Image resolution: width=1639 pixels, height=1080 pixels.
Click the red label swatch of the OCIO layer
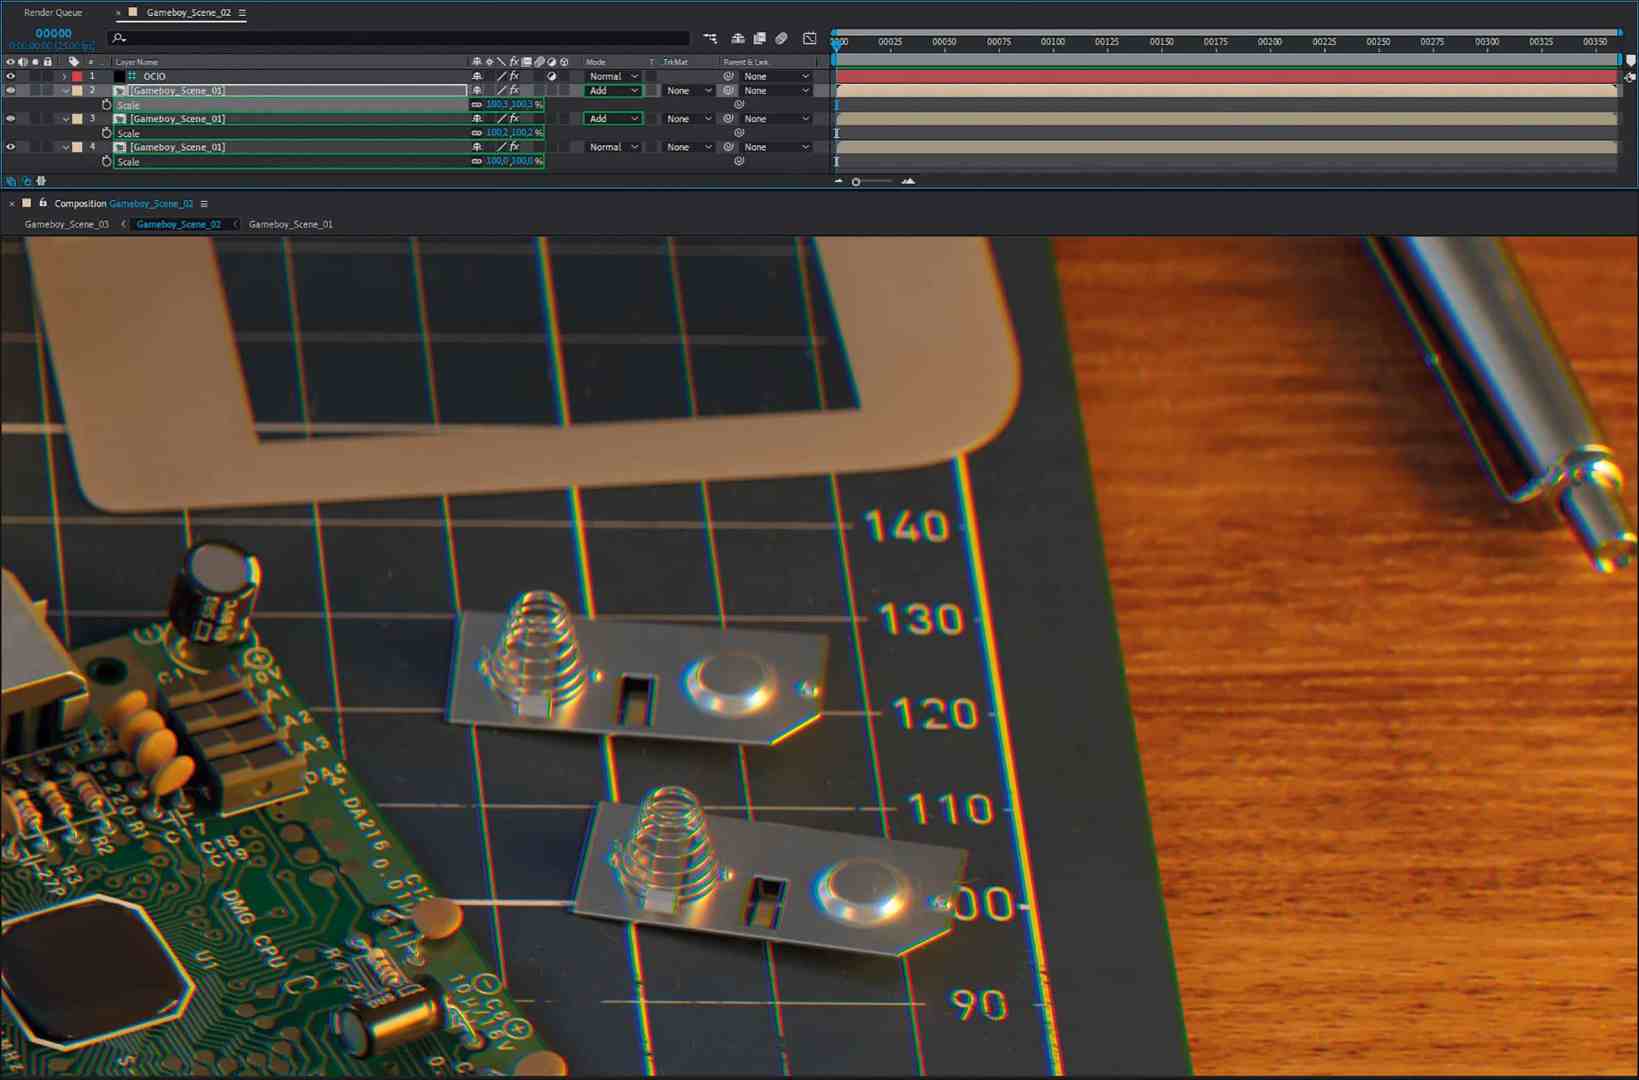(78, 76)
